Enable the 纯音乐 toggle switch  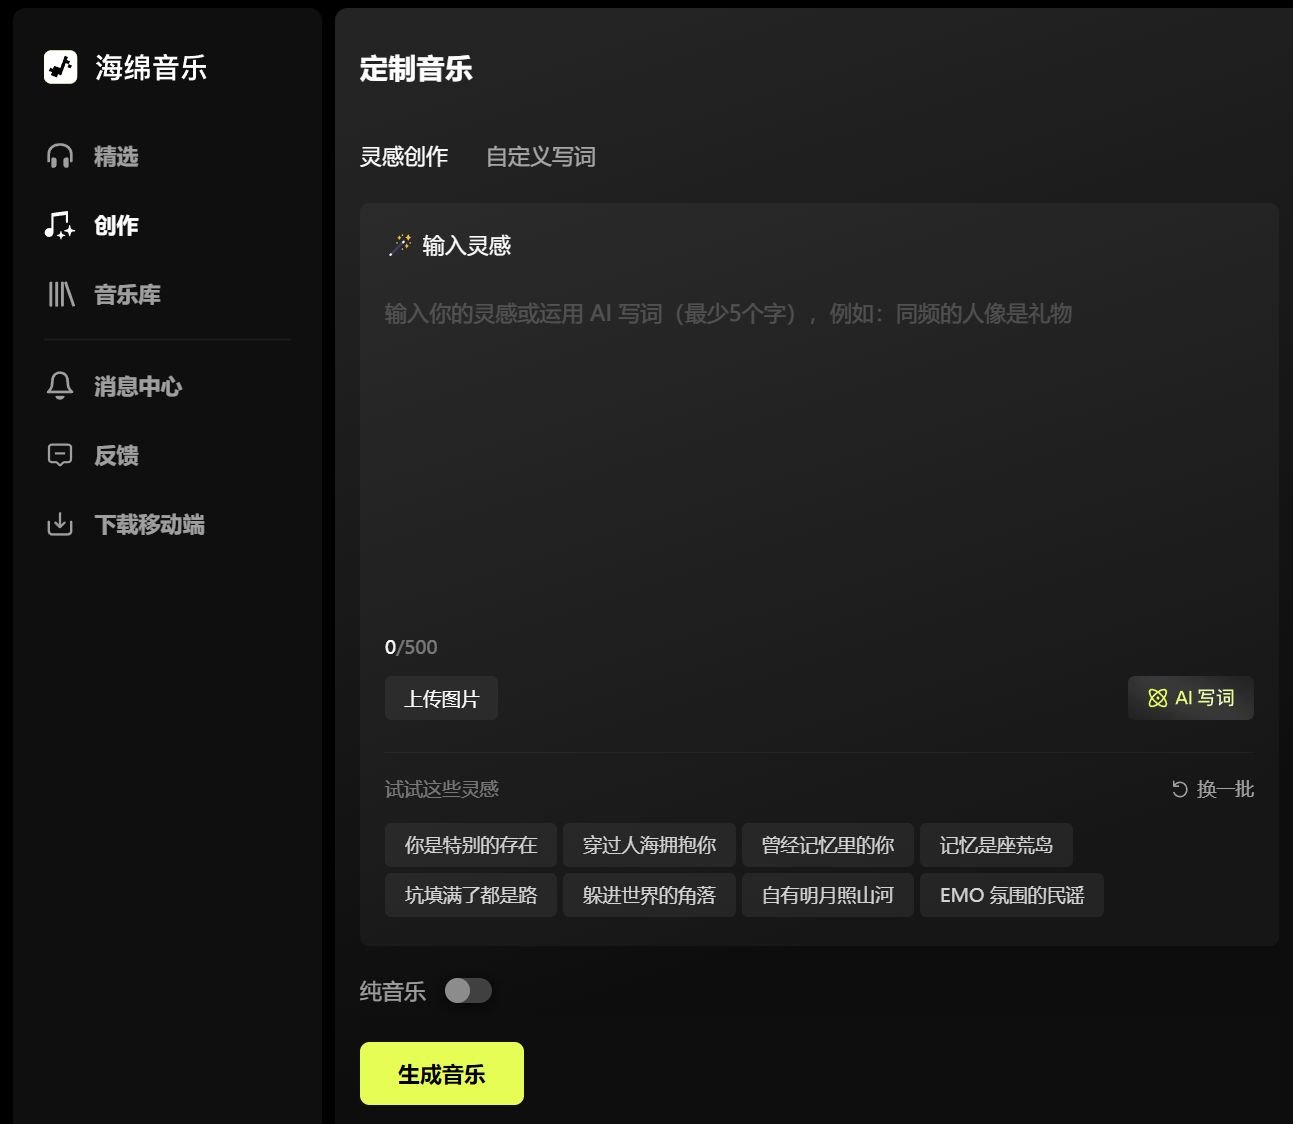coord(468,991)
